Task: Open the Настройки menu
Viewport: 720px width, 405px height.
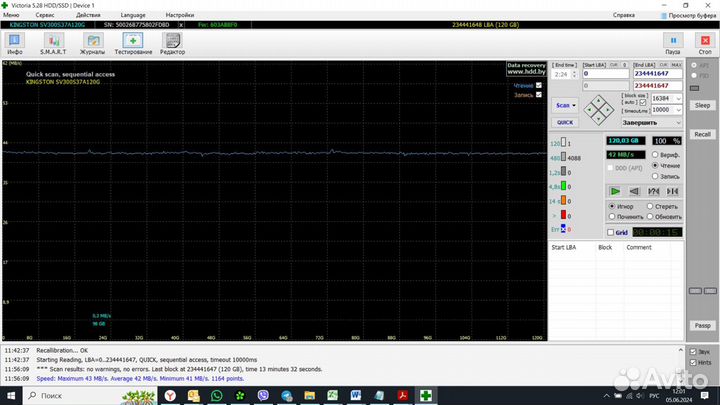Action: [x=180, y=15]
